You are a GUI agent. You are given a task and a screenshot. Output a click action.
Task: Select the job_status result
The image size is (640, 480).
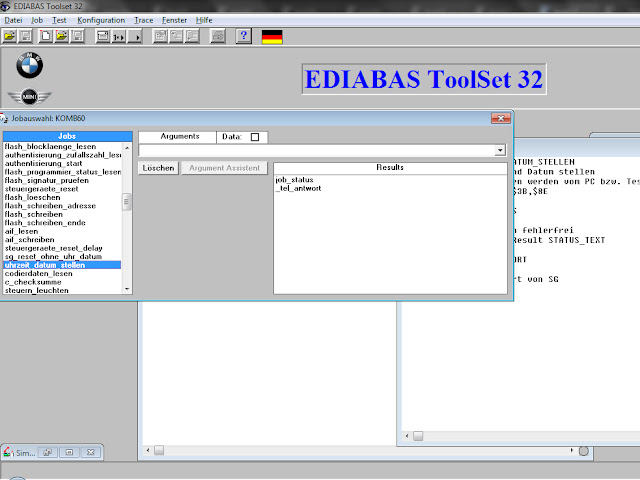[294, 180]
